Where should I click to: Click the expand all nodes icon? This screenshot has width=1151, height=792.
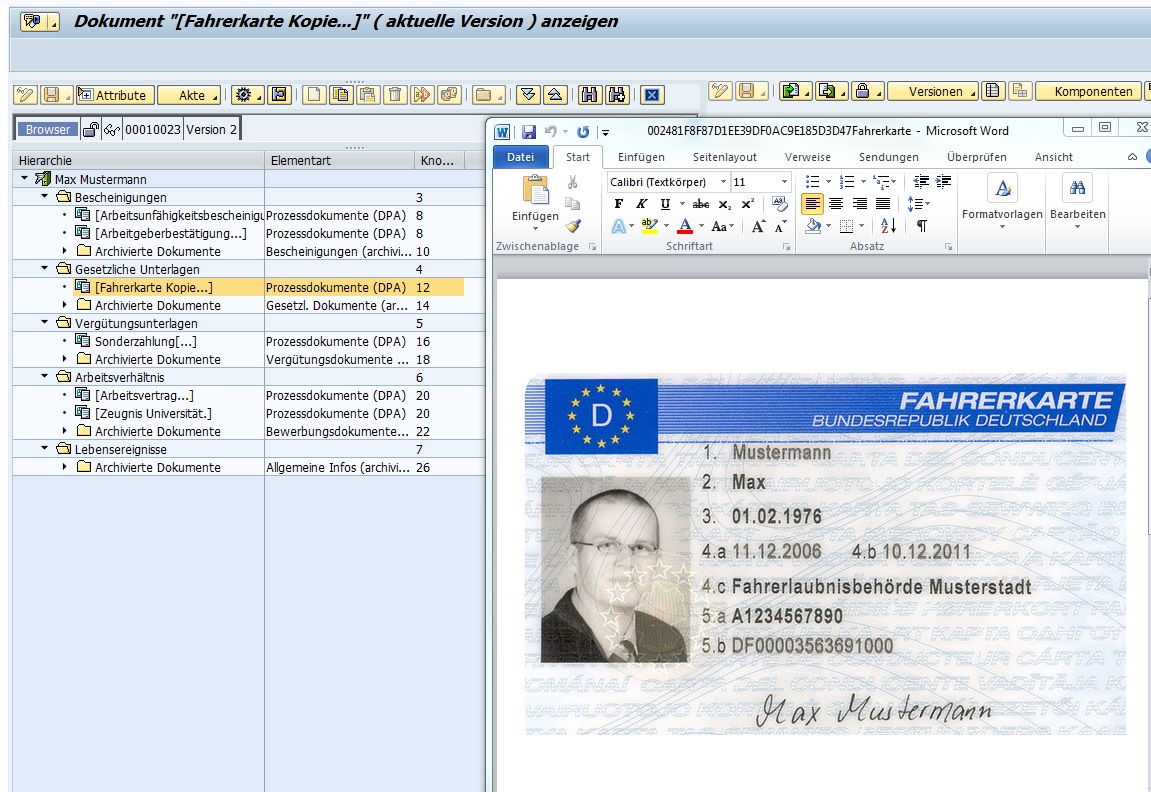(529, 95)
